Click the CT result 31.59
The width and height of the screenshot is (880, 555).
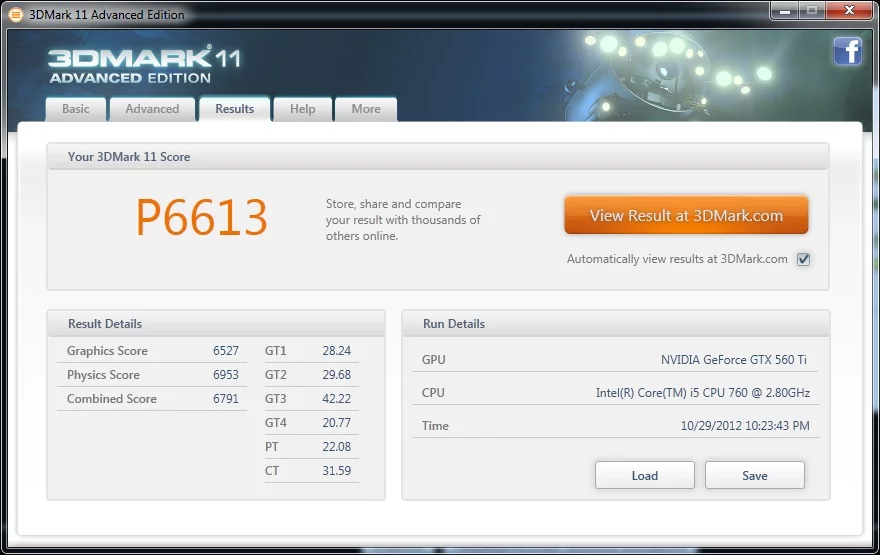pyautogui.click(x=337, y=471)
